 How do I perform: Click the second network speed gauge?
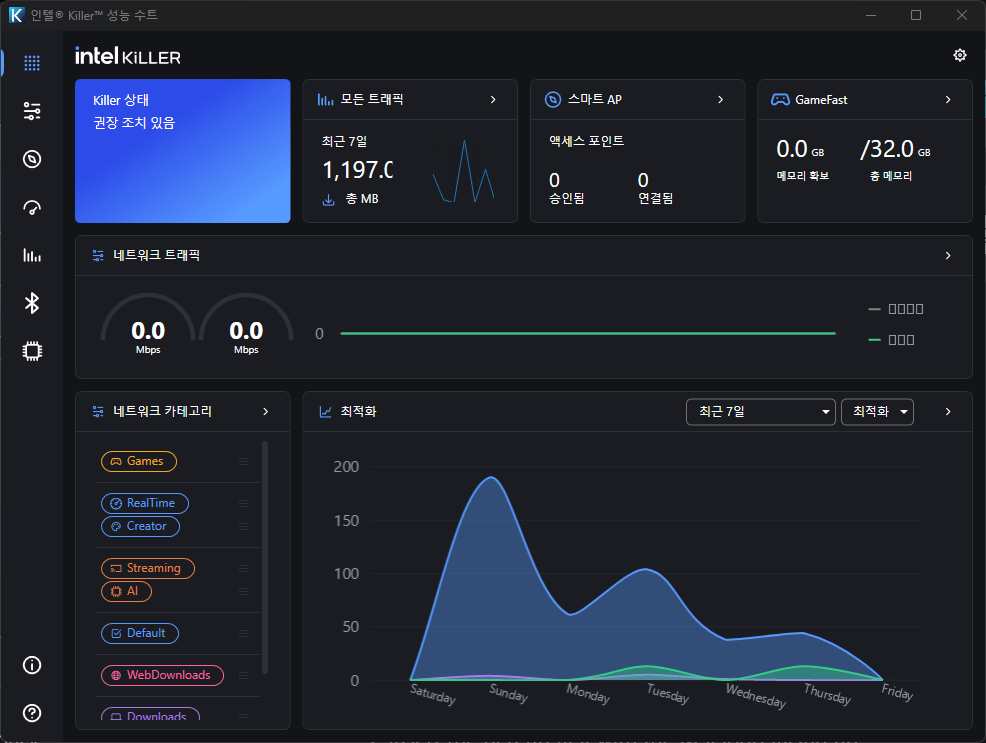point(246,324)
